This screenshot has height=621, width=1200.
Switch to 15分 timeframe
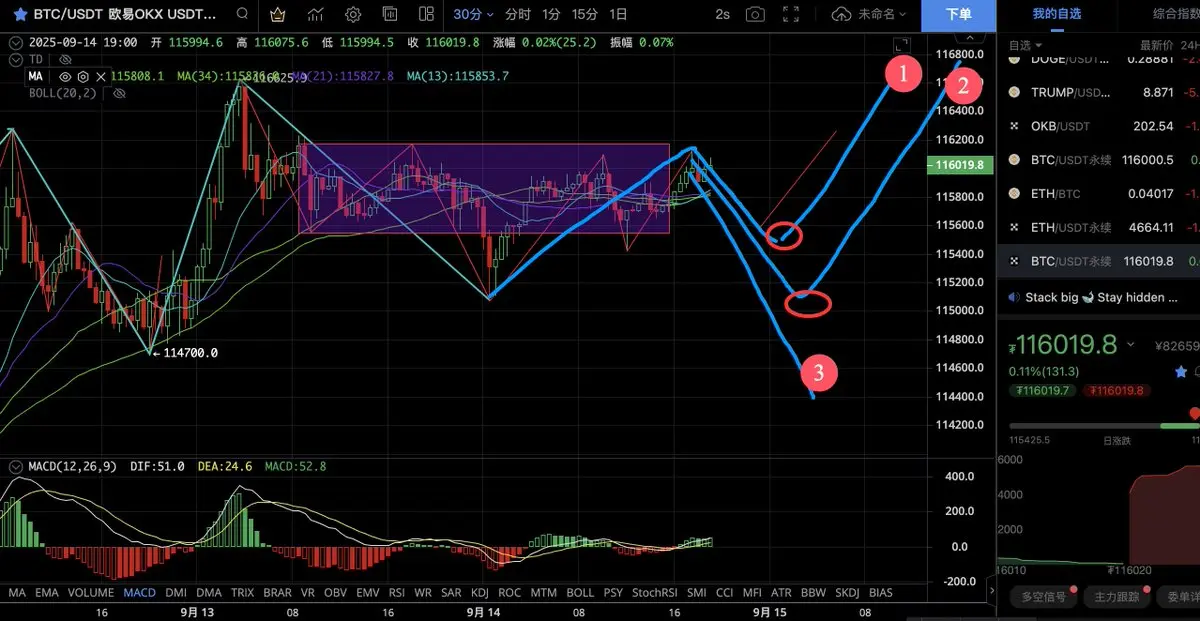[585, 15]
